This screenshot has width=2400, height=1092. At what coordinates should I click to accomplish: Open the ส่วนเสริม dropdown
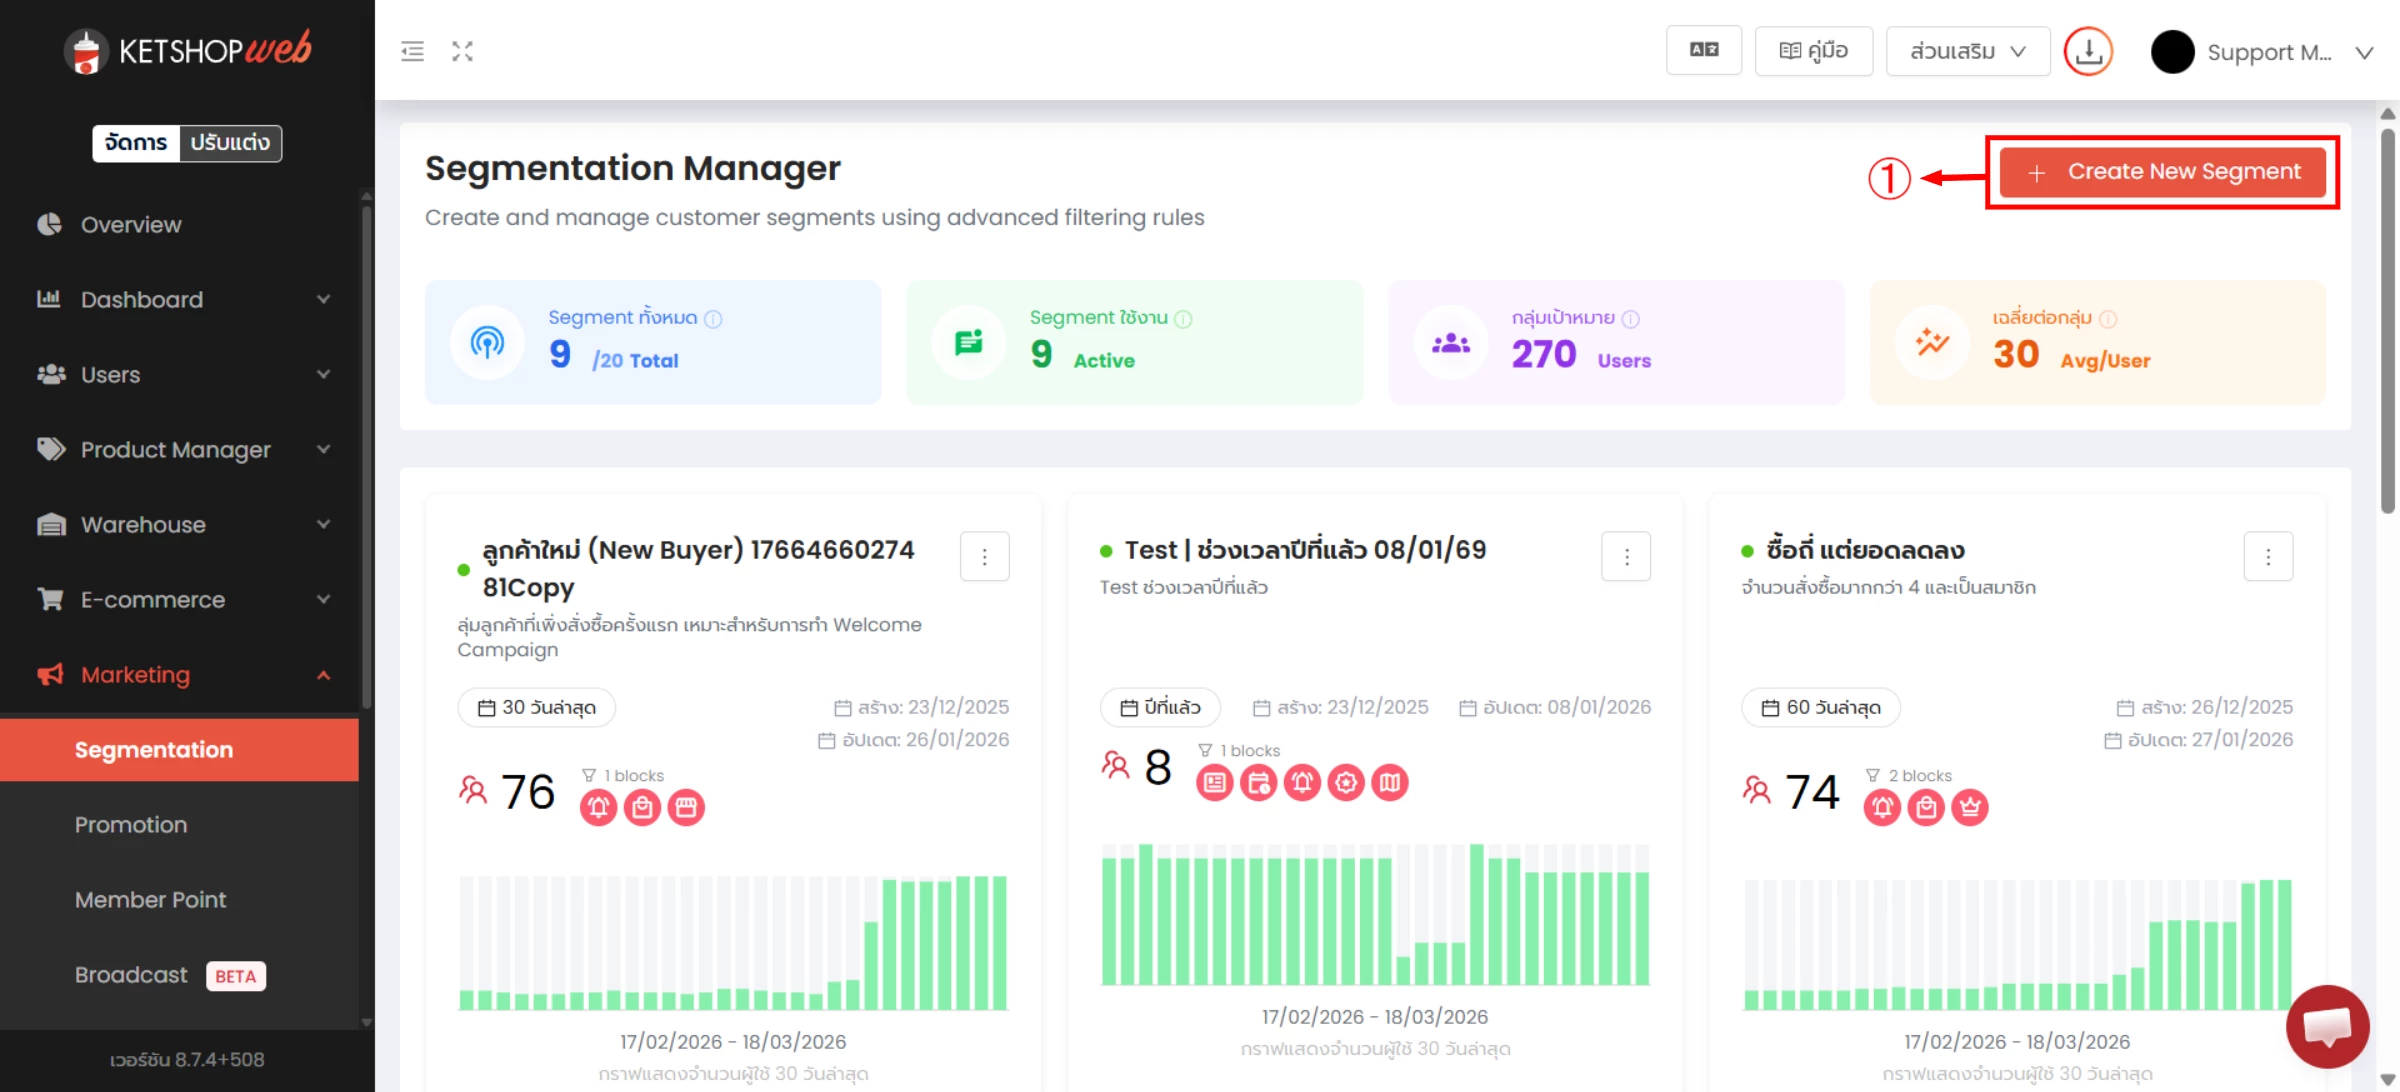[1967, 51]
